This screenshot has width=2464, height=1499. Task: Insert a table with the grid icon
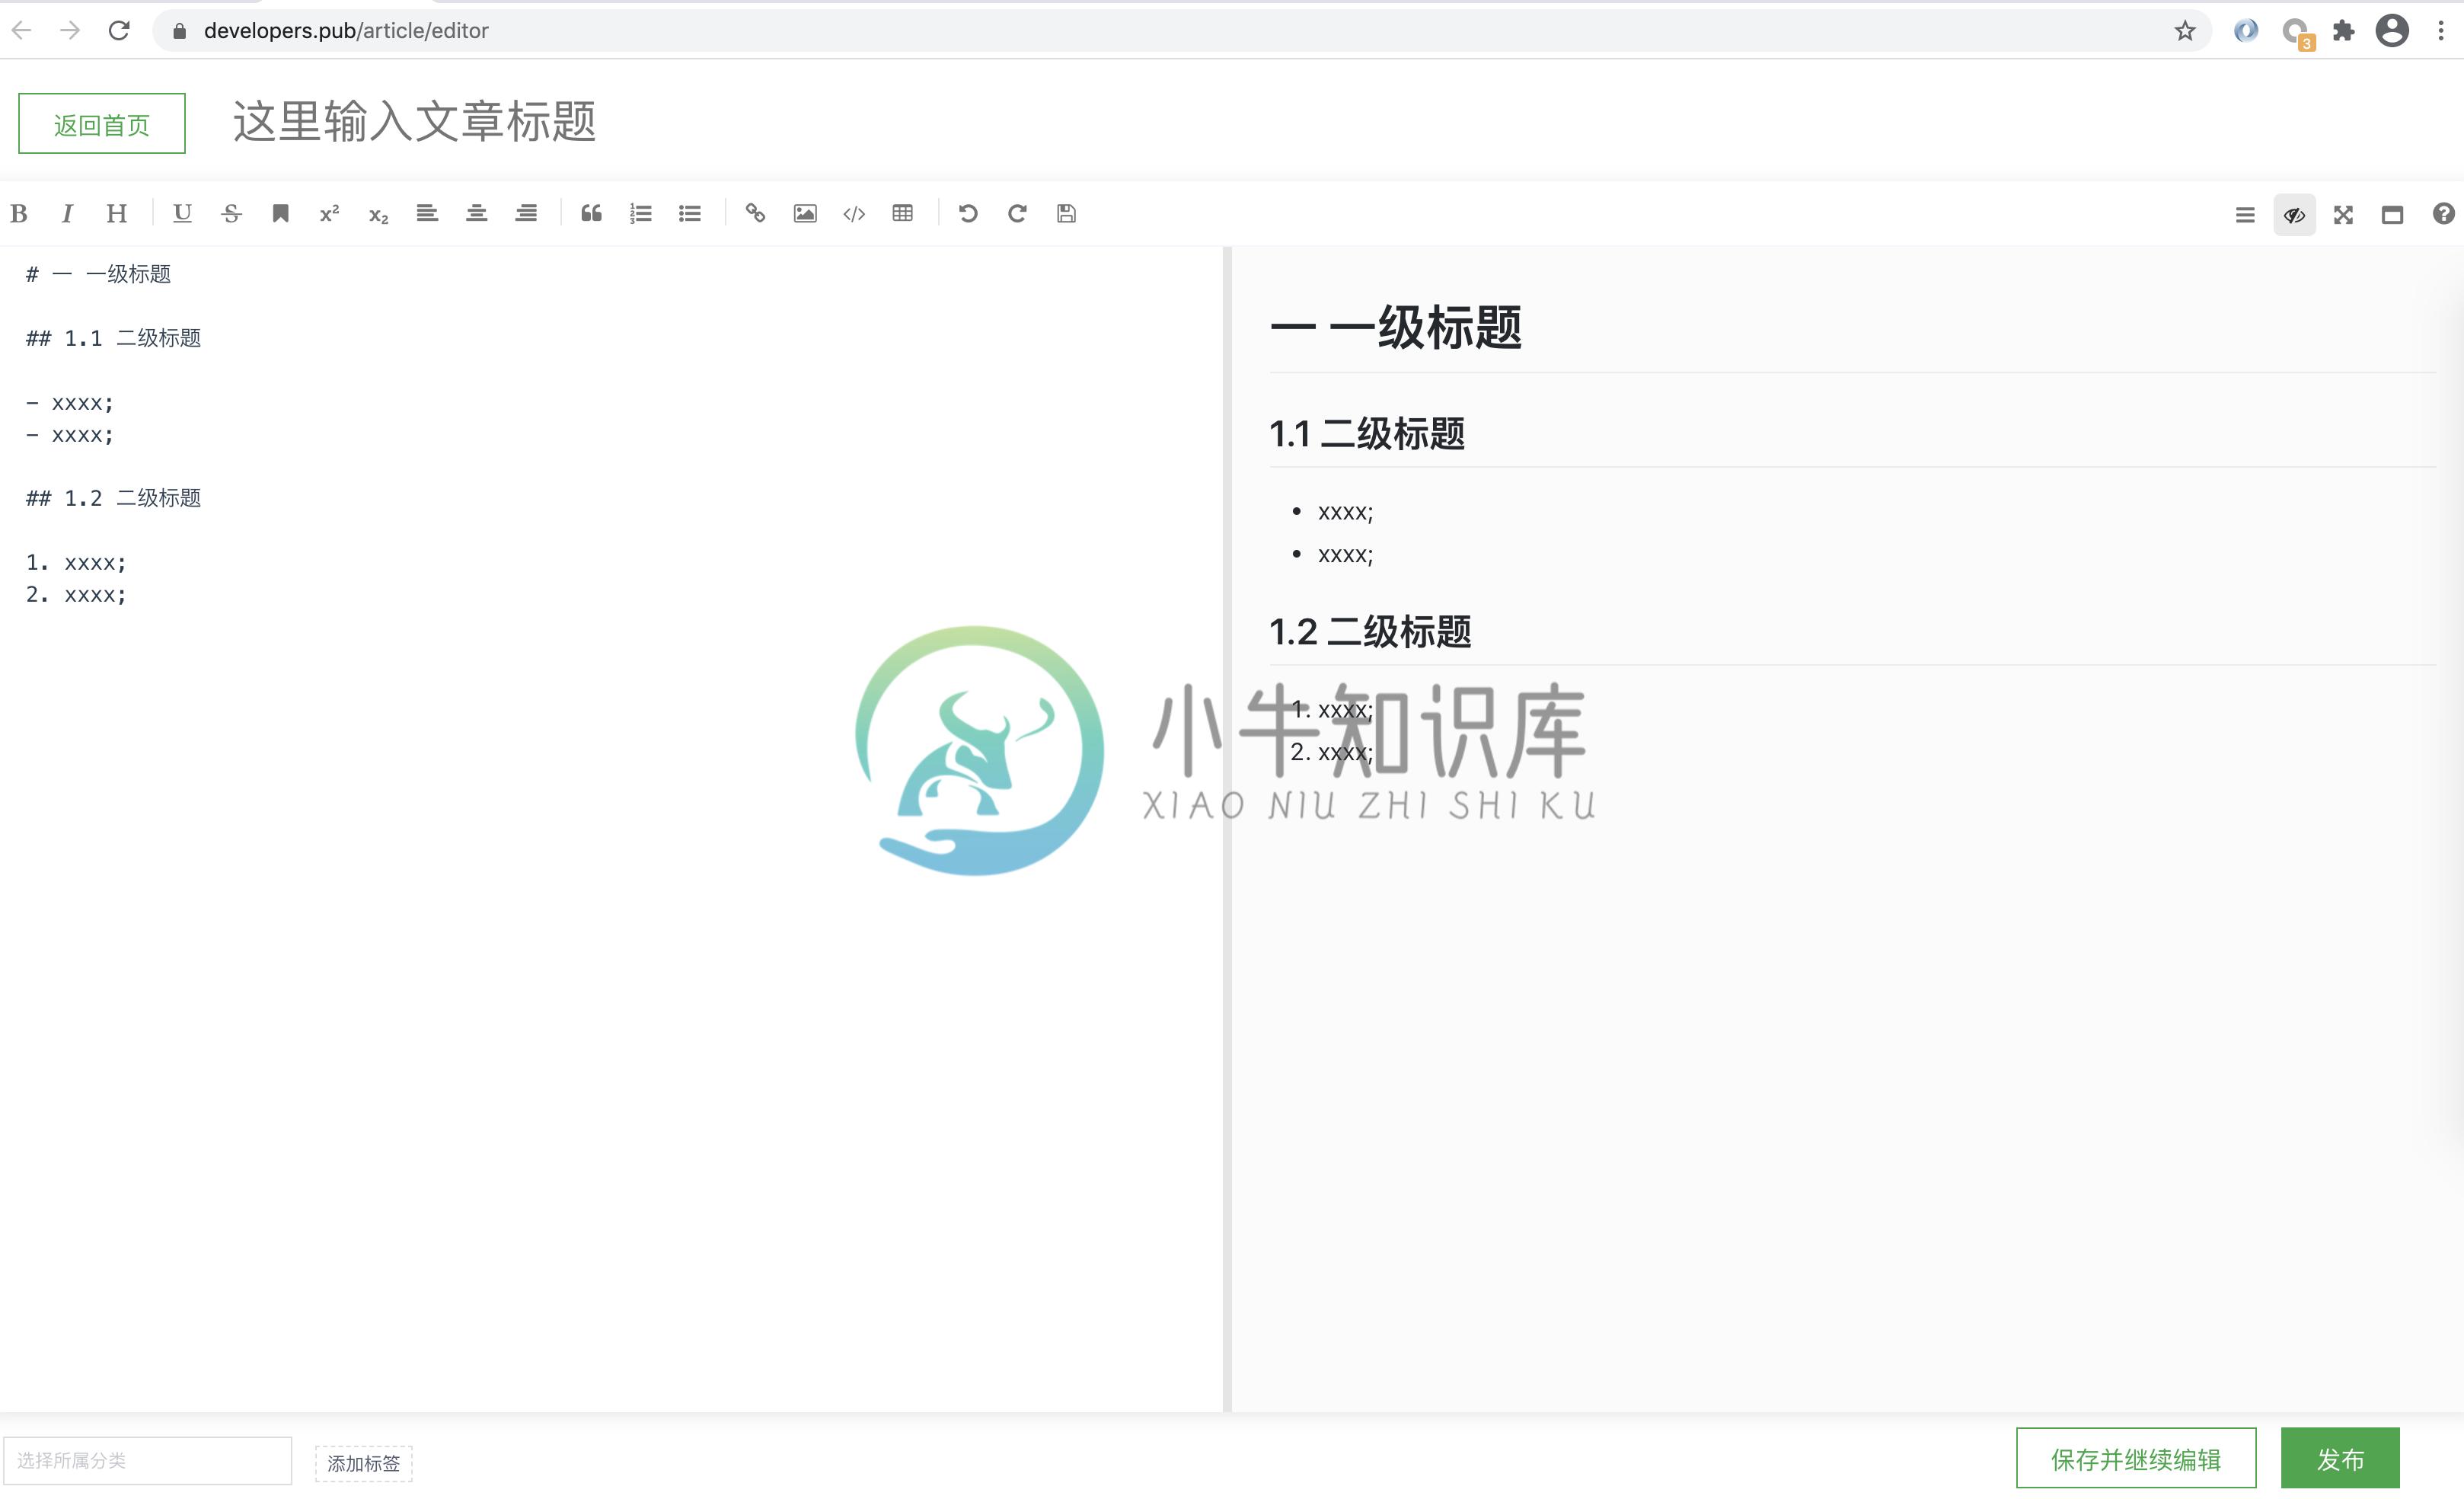(x=903, y=213)
